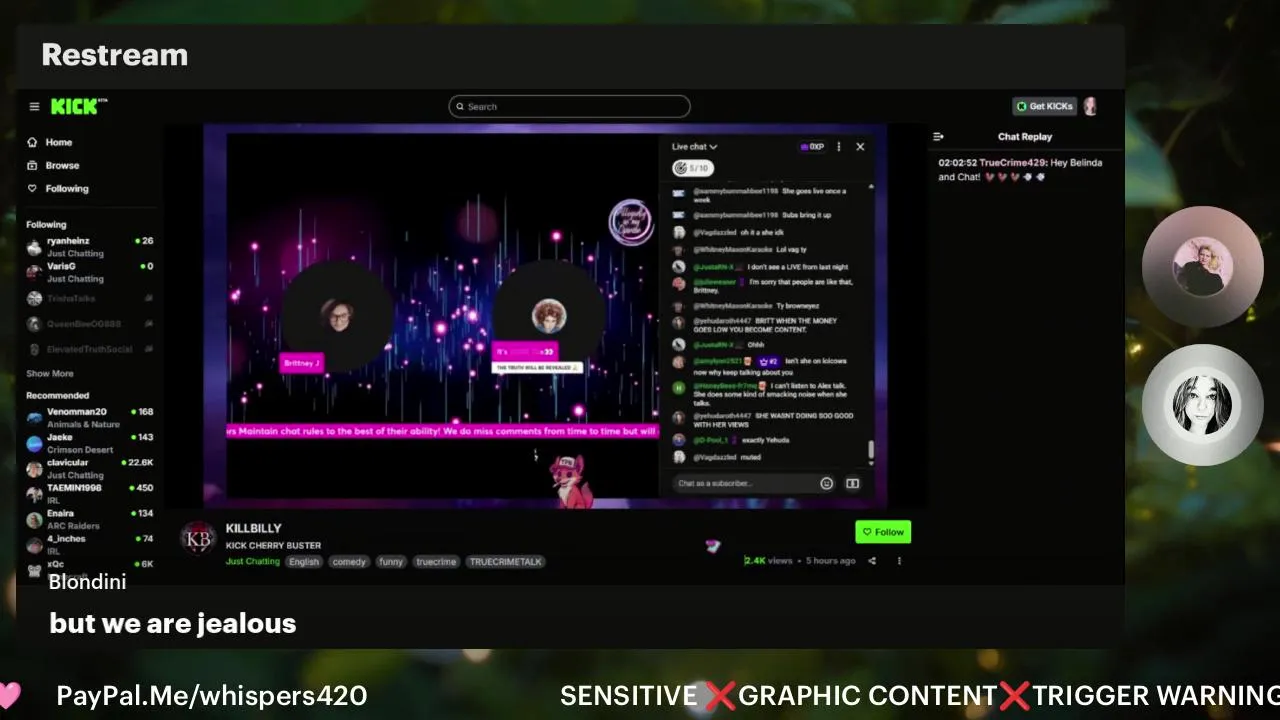Click the Chat Replay header
Screen dimensions: 1280x720
pyautogui.click(x=1025, y=137)
